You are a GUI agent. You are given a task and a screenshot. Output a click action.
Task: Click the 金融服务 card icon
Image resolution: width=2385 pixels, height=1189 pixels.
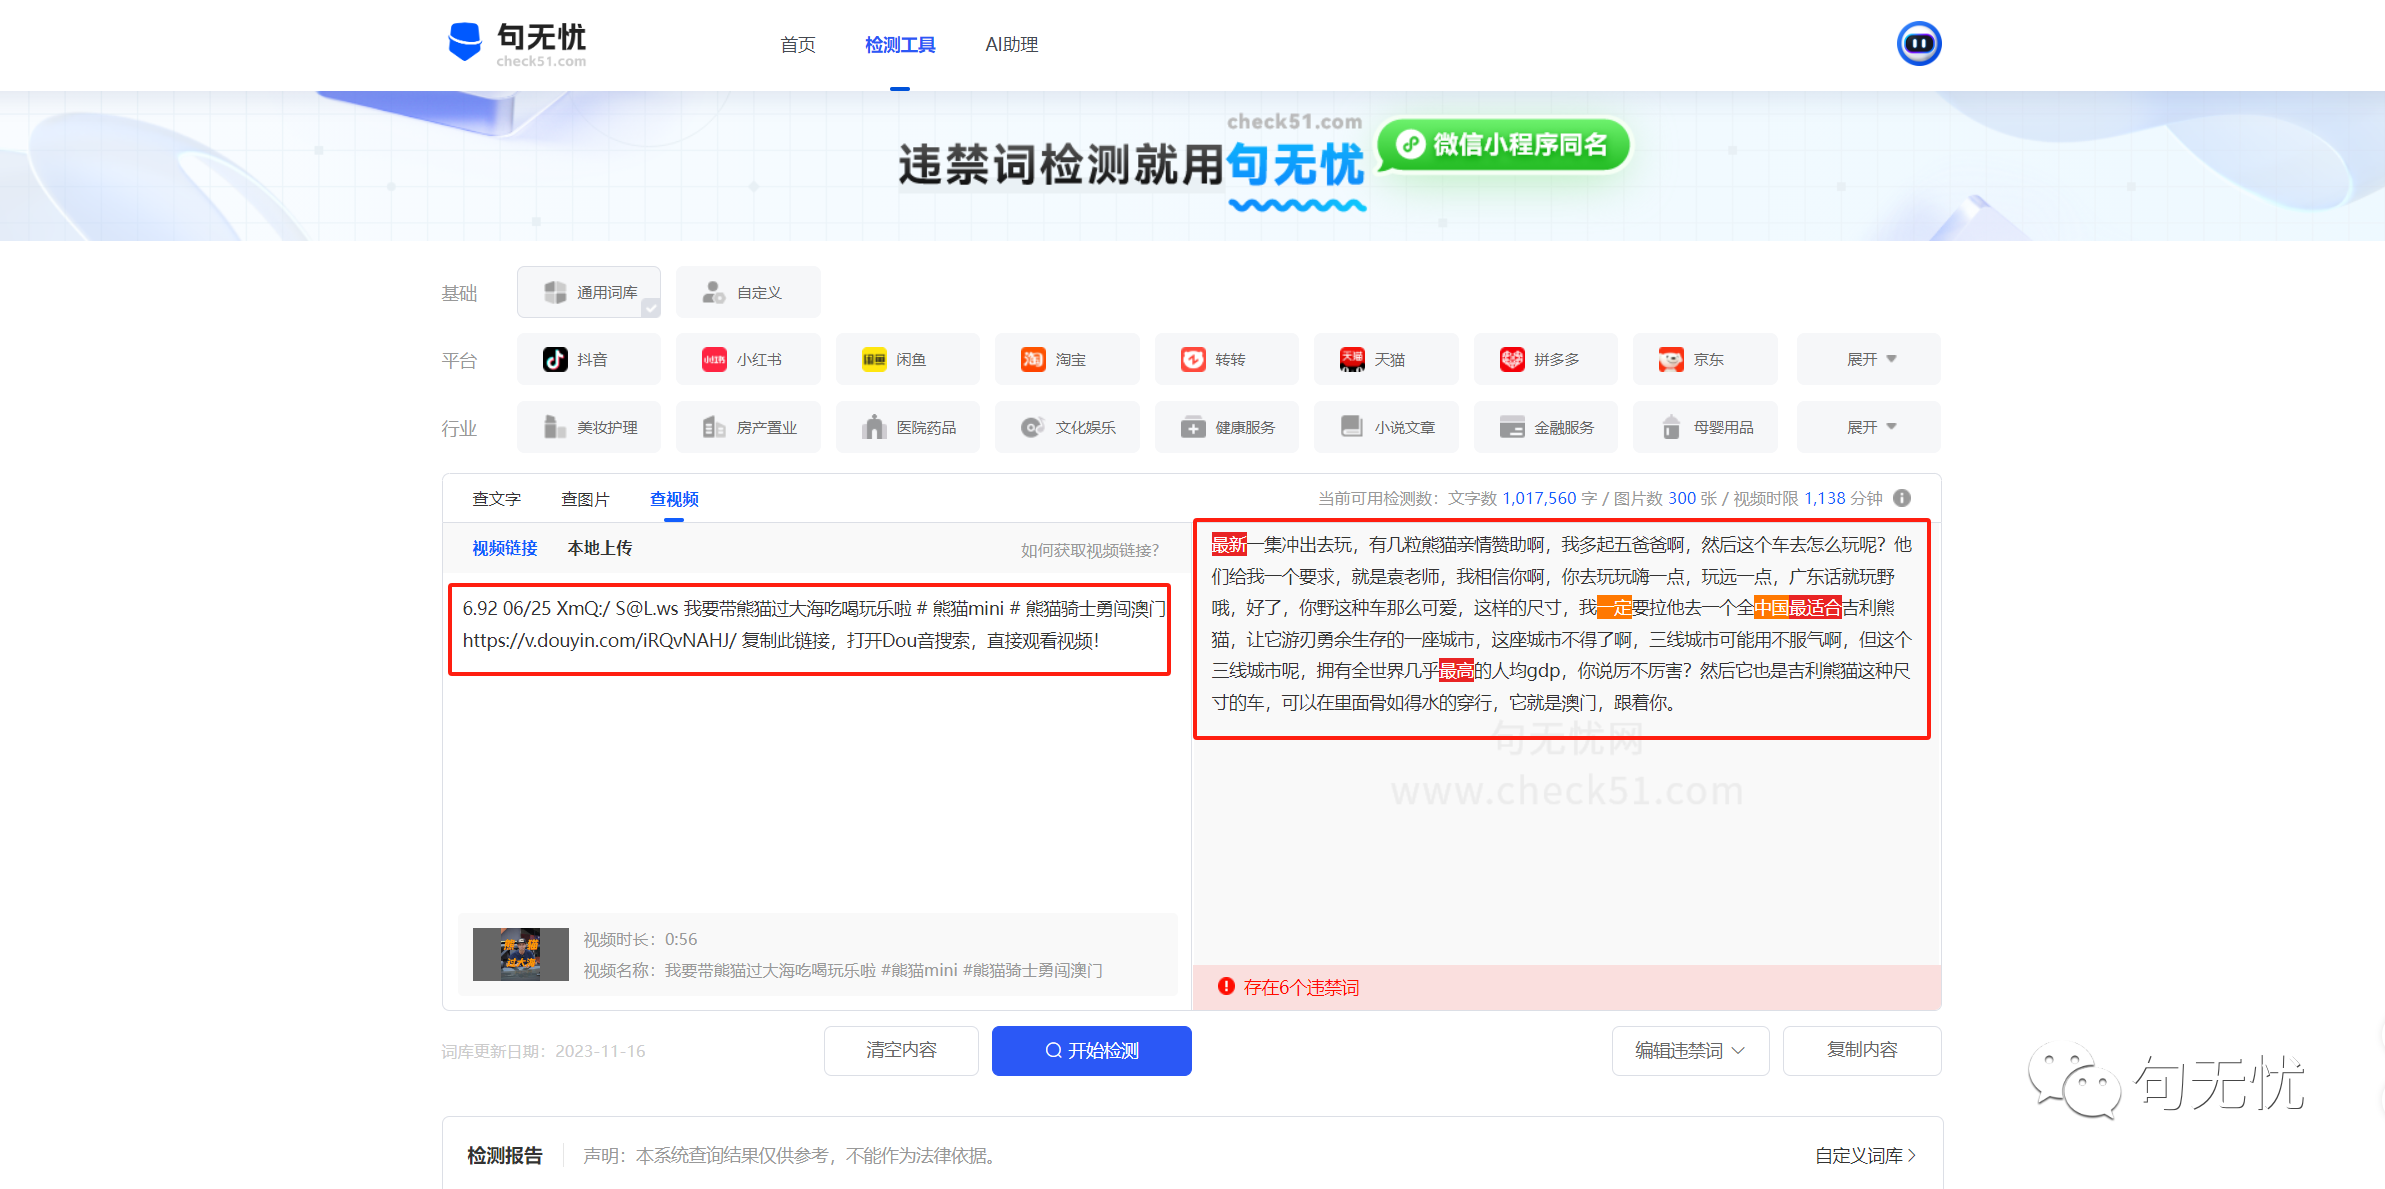pyautogui.click(x=1512, y=427)
